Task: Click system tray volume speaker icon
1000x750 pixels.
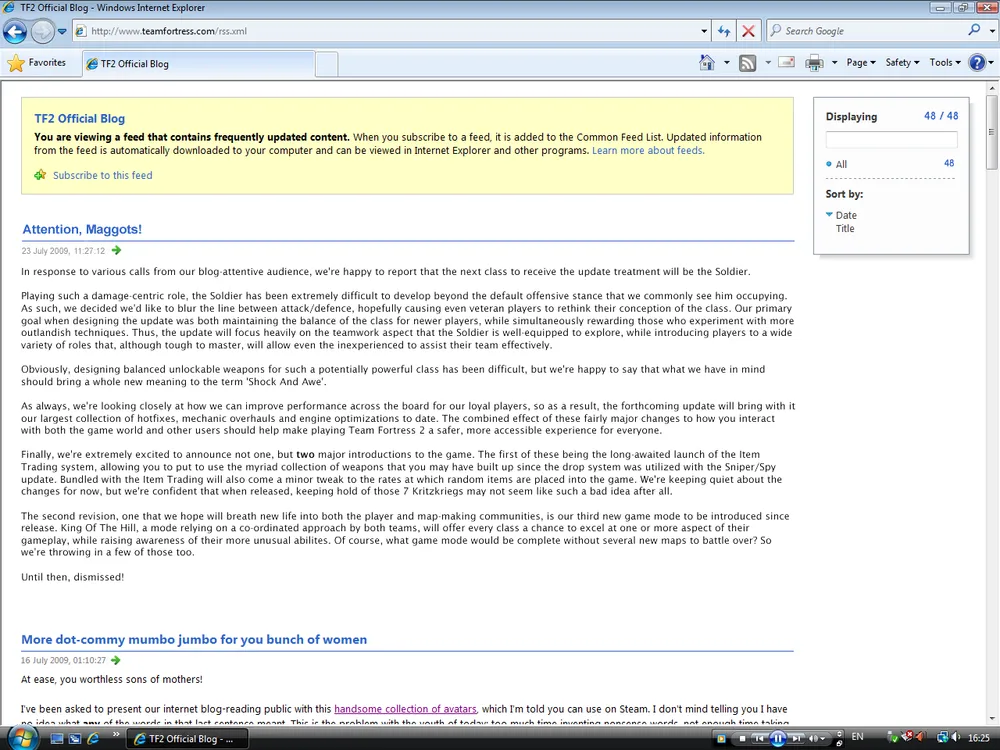Action: click(955, 737)
